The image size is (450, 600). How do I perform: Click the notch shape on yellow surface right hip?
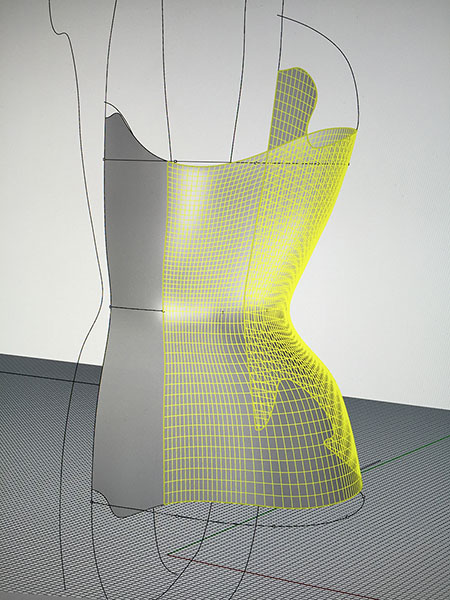click(337, 440)
